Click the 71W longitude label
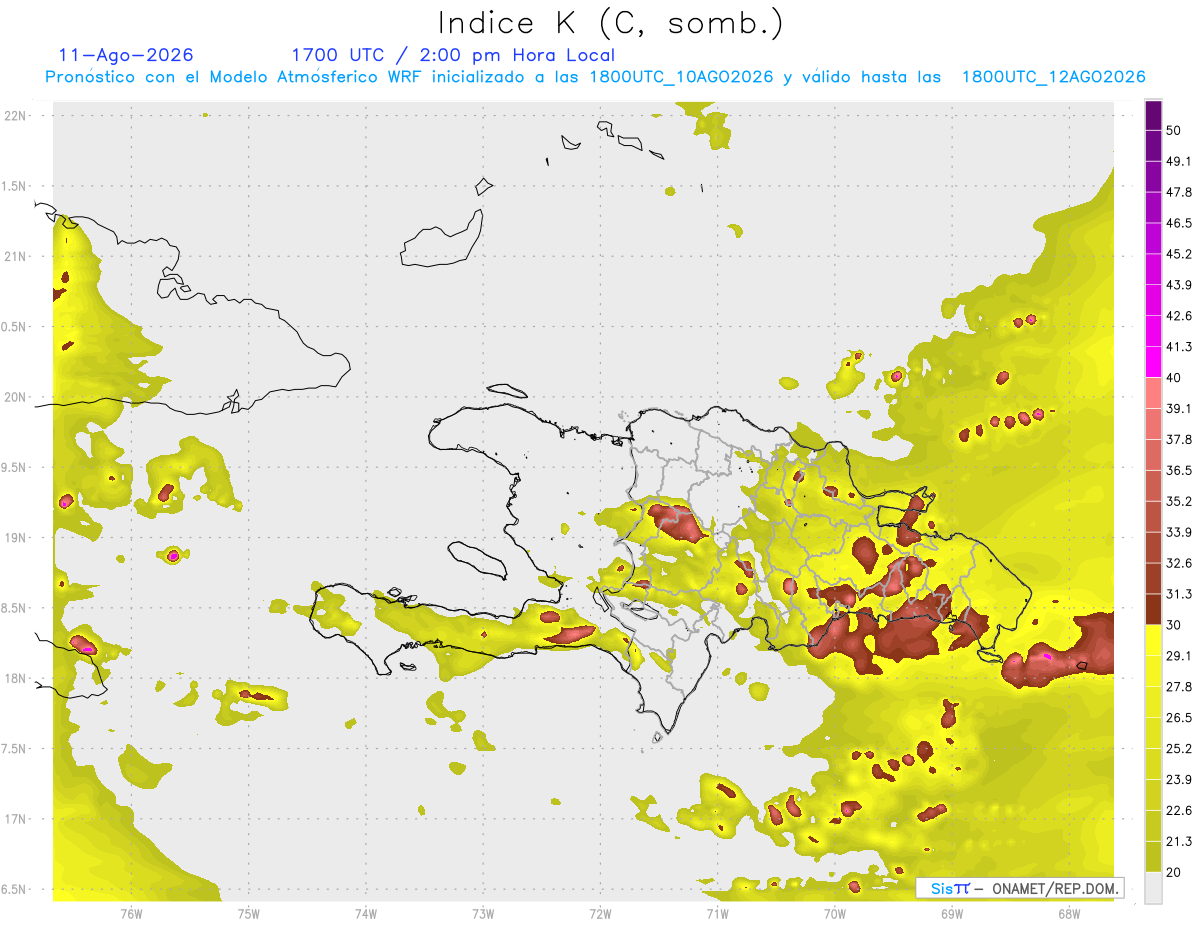1200x927 pixels. pos(717,914)
